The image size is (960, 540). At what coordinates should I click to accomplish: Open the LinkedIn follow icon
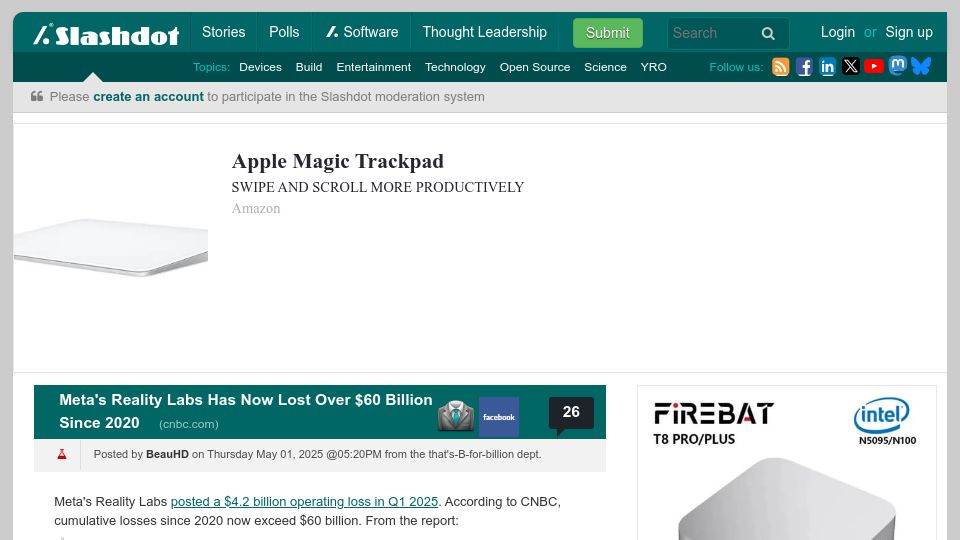point(827,67)
